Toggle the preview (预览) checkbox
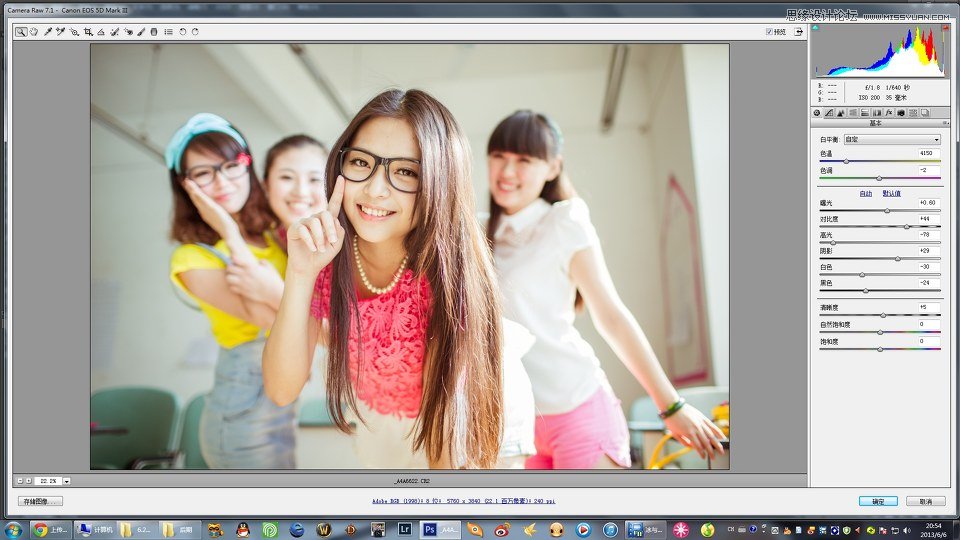The height and width of the screenshot is (540, 960). (x=769, y=32)
